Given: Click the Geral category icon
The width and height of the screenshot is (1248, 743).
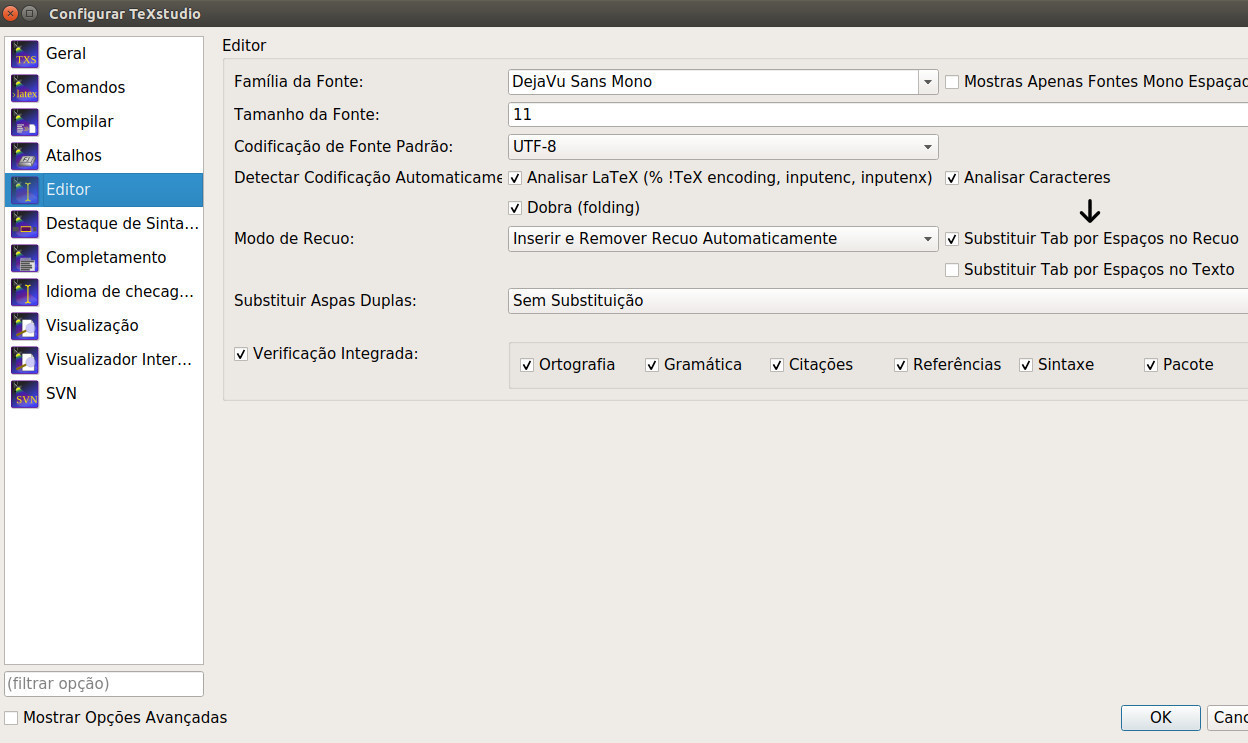Looking at the screenshot, I should 25,54.
